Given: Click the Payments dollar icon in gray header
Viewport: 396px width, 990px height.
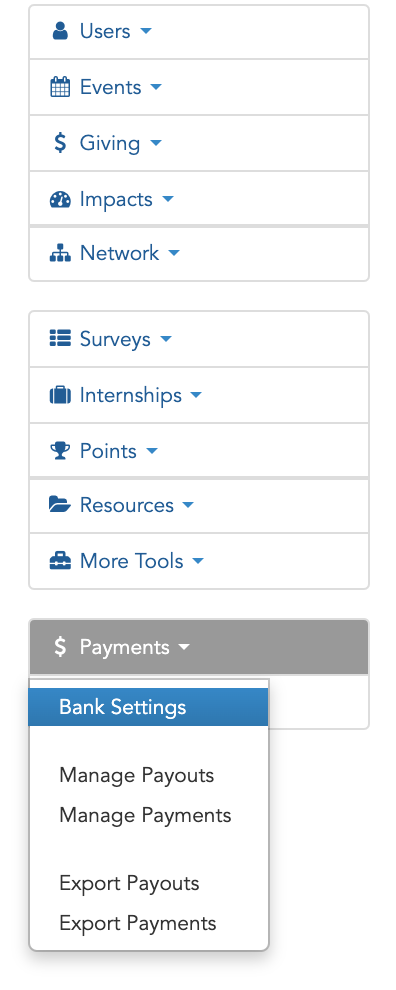Looking at the screenshot, I should [60, 647].
